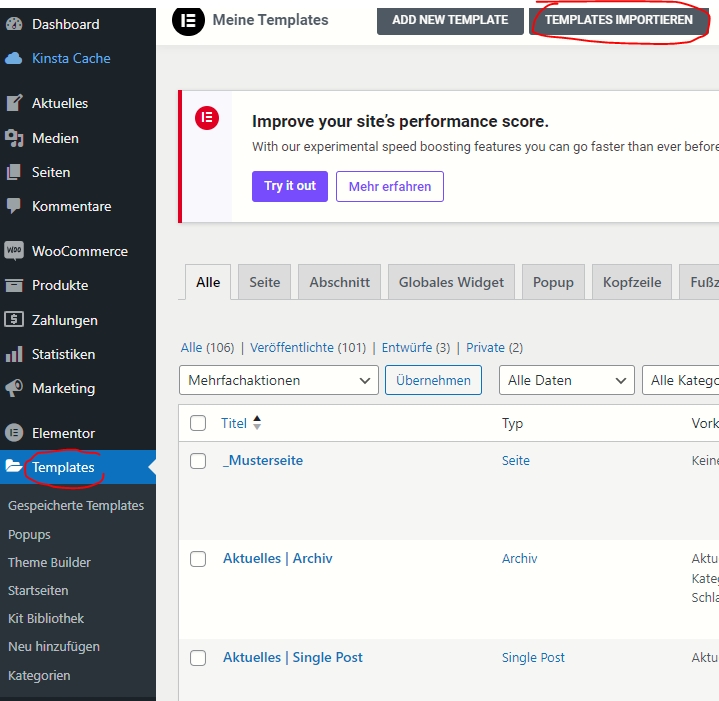Click the Add New Template button
The image size is (719, 701).
450,20
